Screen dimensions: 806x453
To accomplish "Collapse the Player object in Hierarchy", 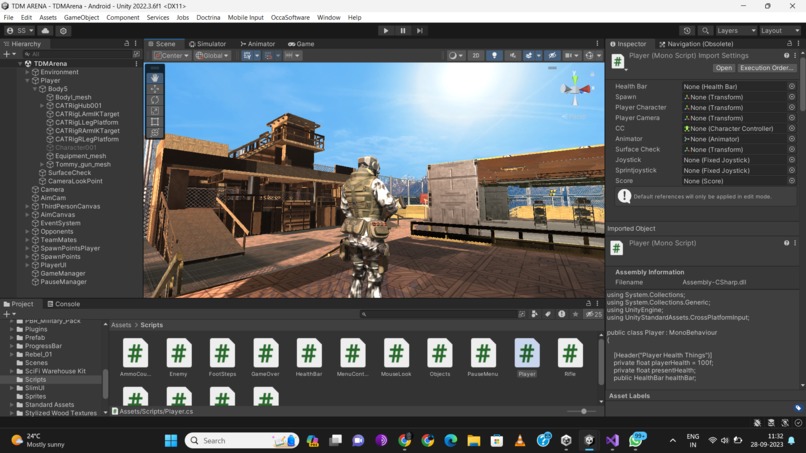I will pyautogui.click(x=27, y=81).
